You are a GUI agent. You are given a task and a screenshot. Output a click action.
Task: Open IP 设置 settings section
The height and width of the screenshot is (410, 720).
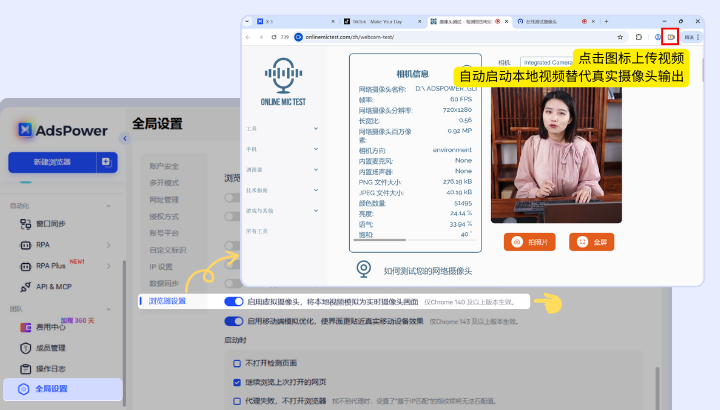pos(161,267)
